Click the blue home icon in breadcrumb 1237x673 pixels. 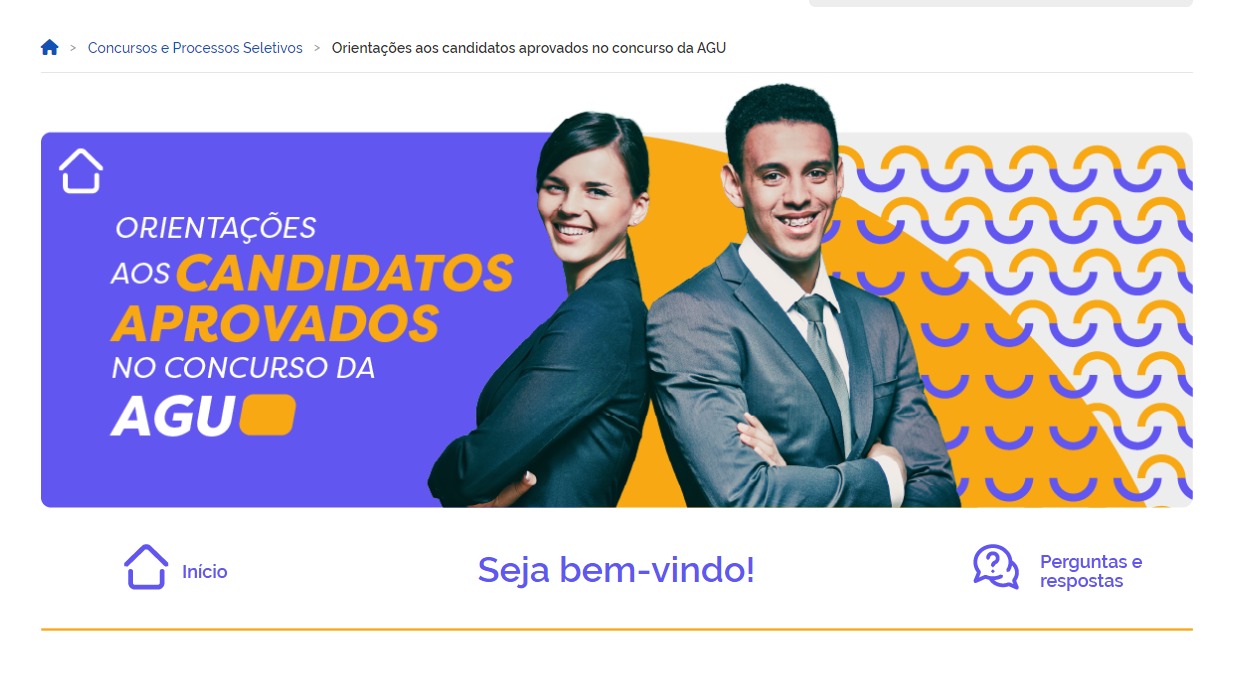coord(50,48)
